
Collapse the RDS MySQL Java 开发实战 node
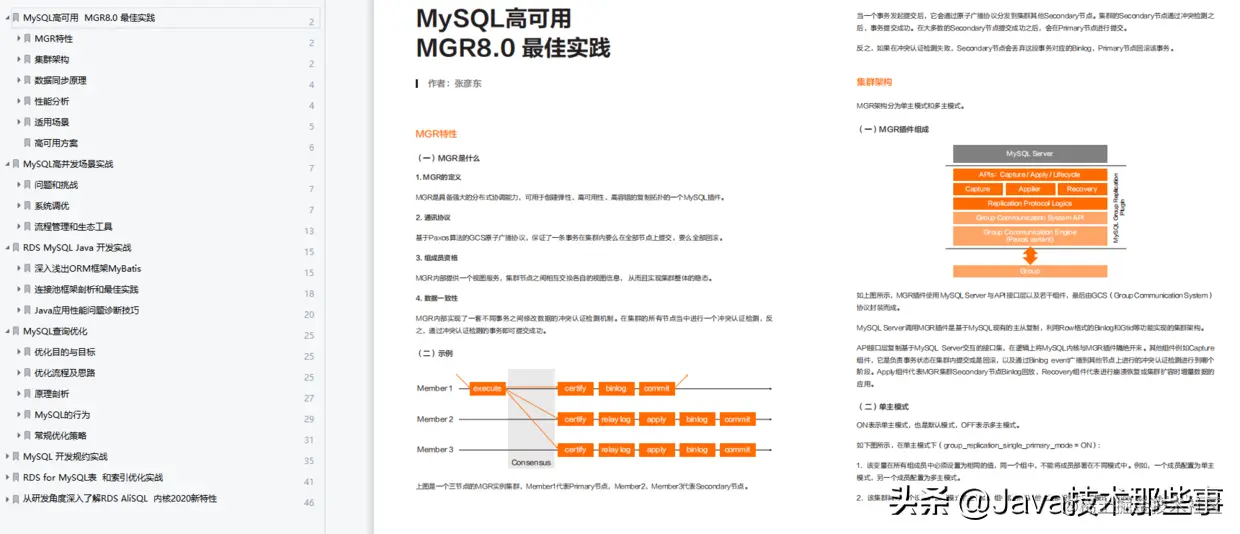pos(6,248)
